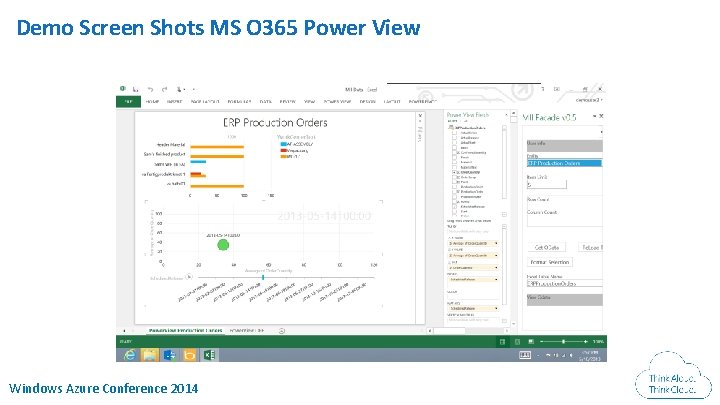This screenshot has height=405, width=720.
Task: Click the Row Limit input field
Action: tap(546, 184)
